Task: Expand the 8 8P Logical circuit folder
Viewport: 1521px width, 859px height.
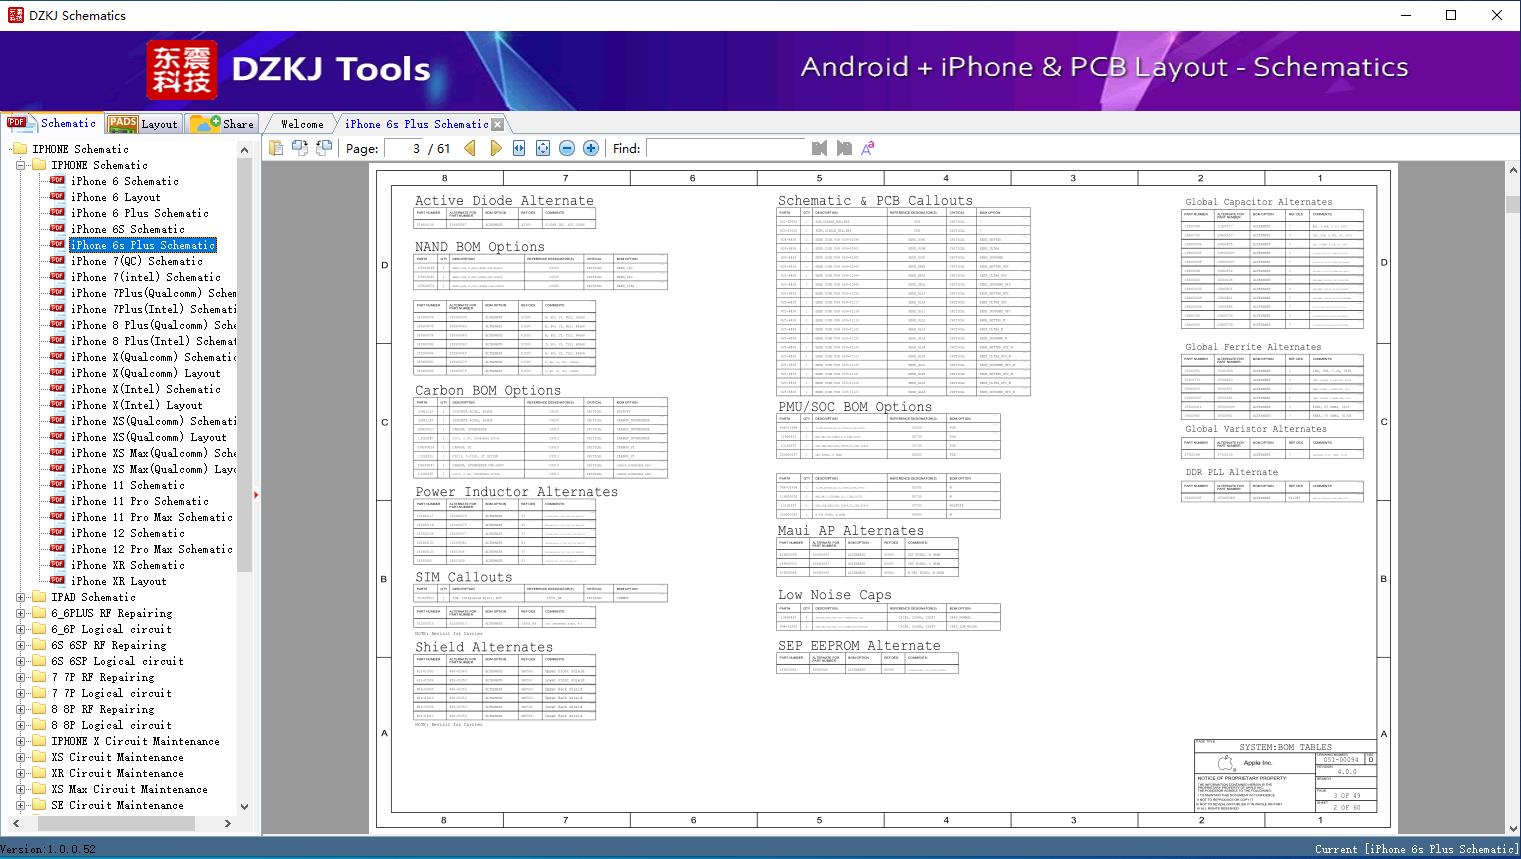Action: pyautogui.click(x=21, y=725)
